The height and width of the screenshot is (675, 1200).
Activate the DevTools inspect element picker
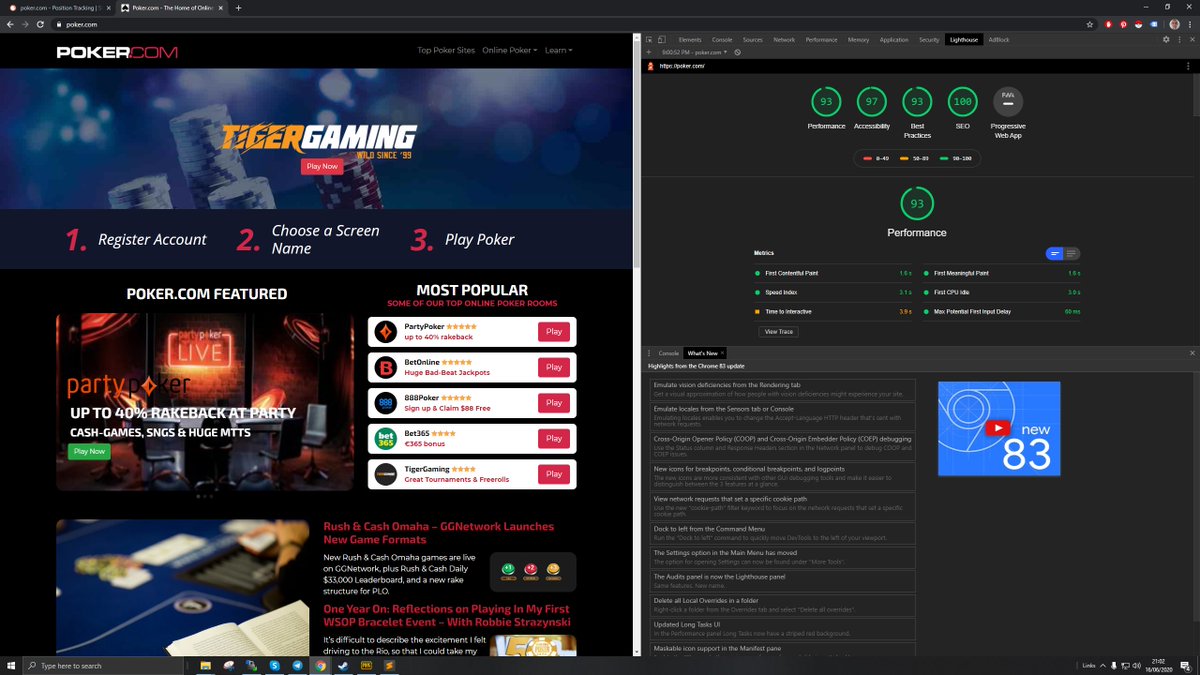[649, 39]
